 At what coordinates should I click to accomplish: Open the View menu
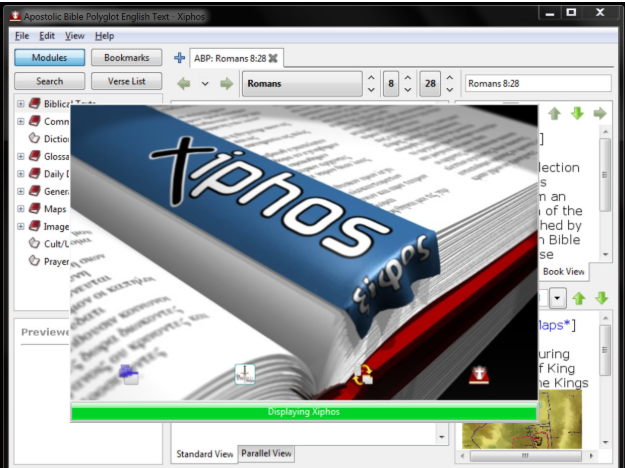[x=75, y=36]
